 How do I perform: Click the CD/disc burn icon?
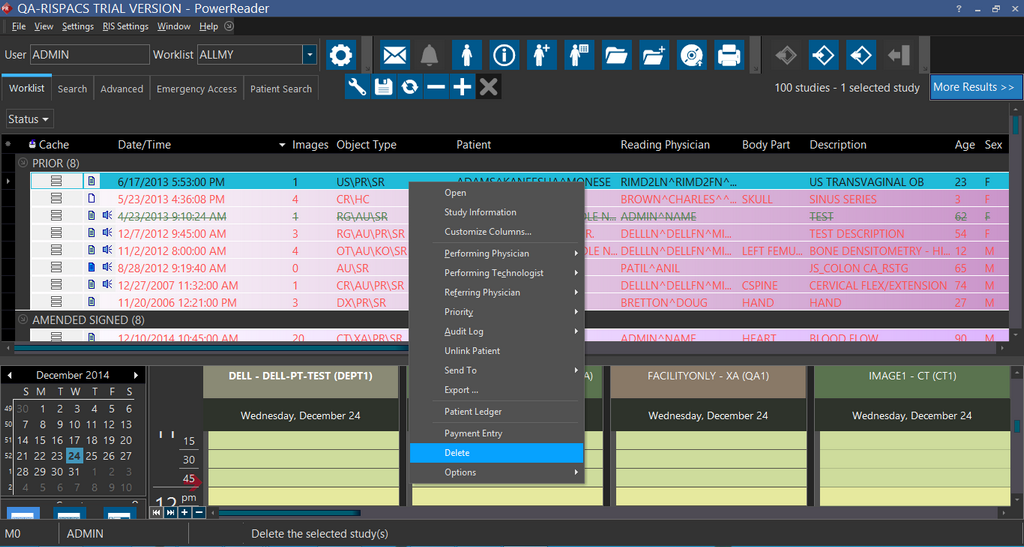691,55
